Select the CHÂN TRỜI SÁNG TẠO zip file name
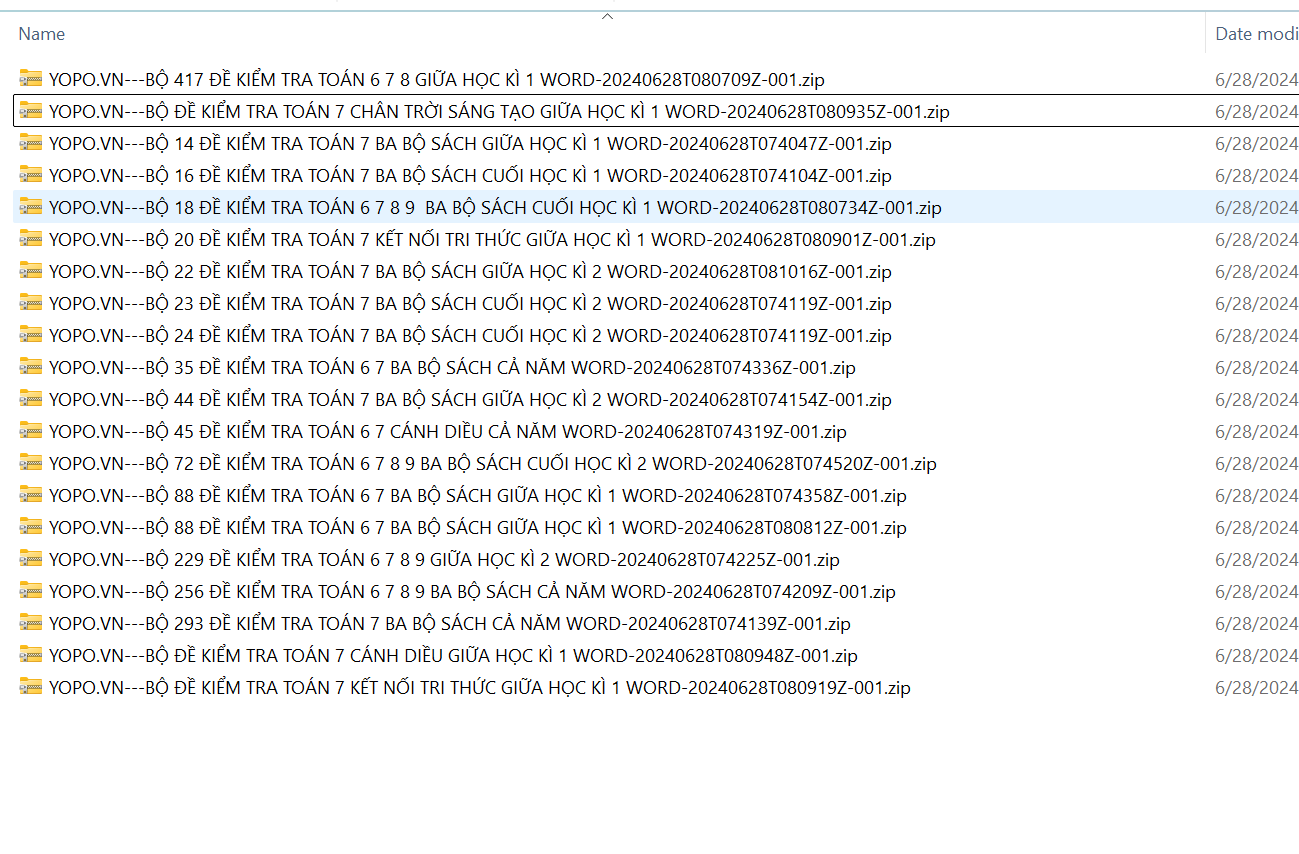 (x=498, y=112)
